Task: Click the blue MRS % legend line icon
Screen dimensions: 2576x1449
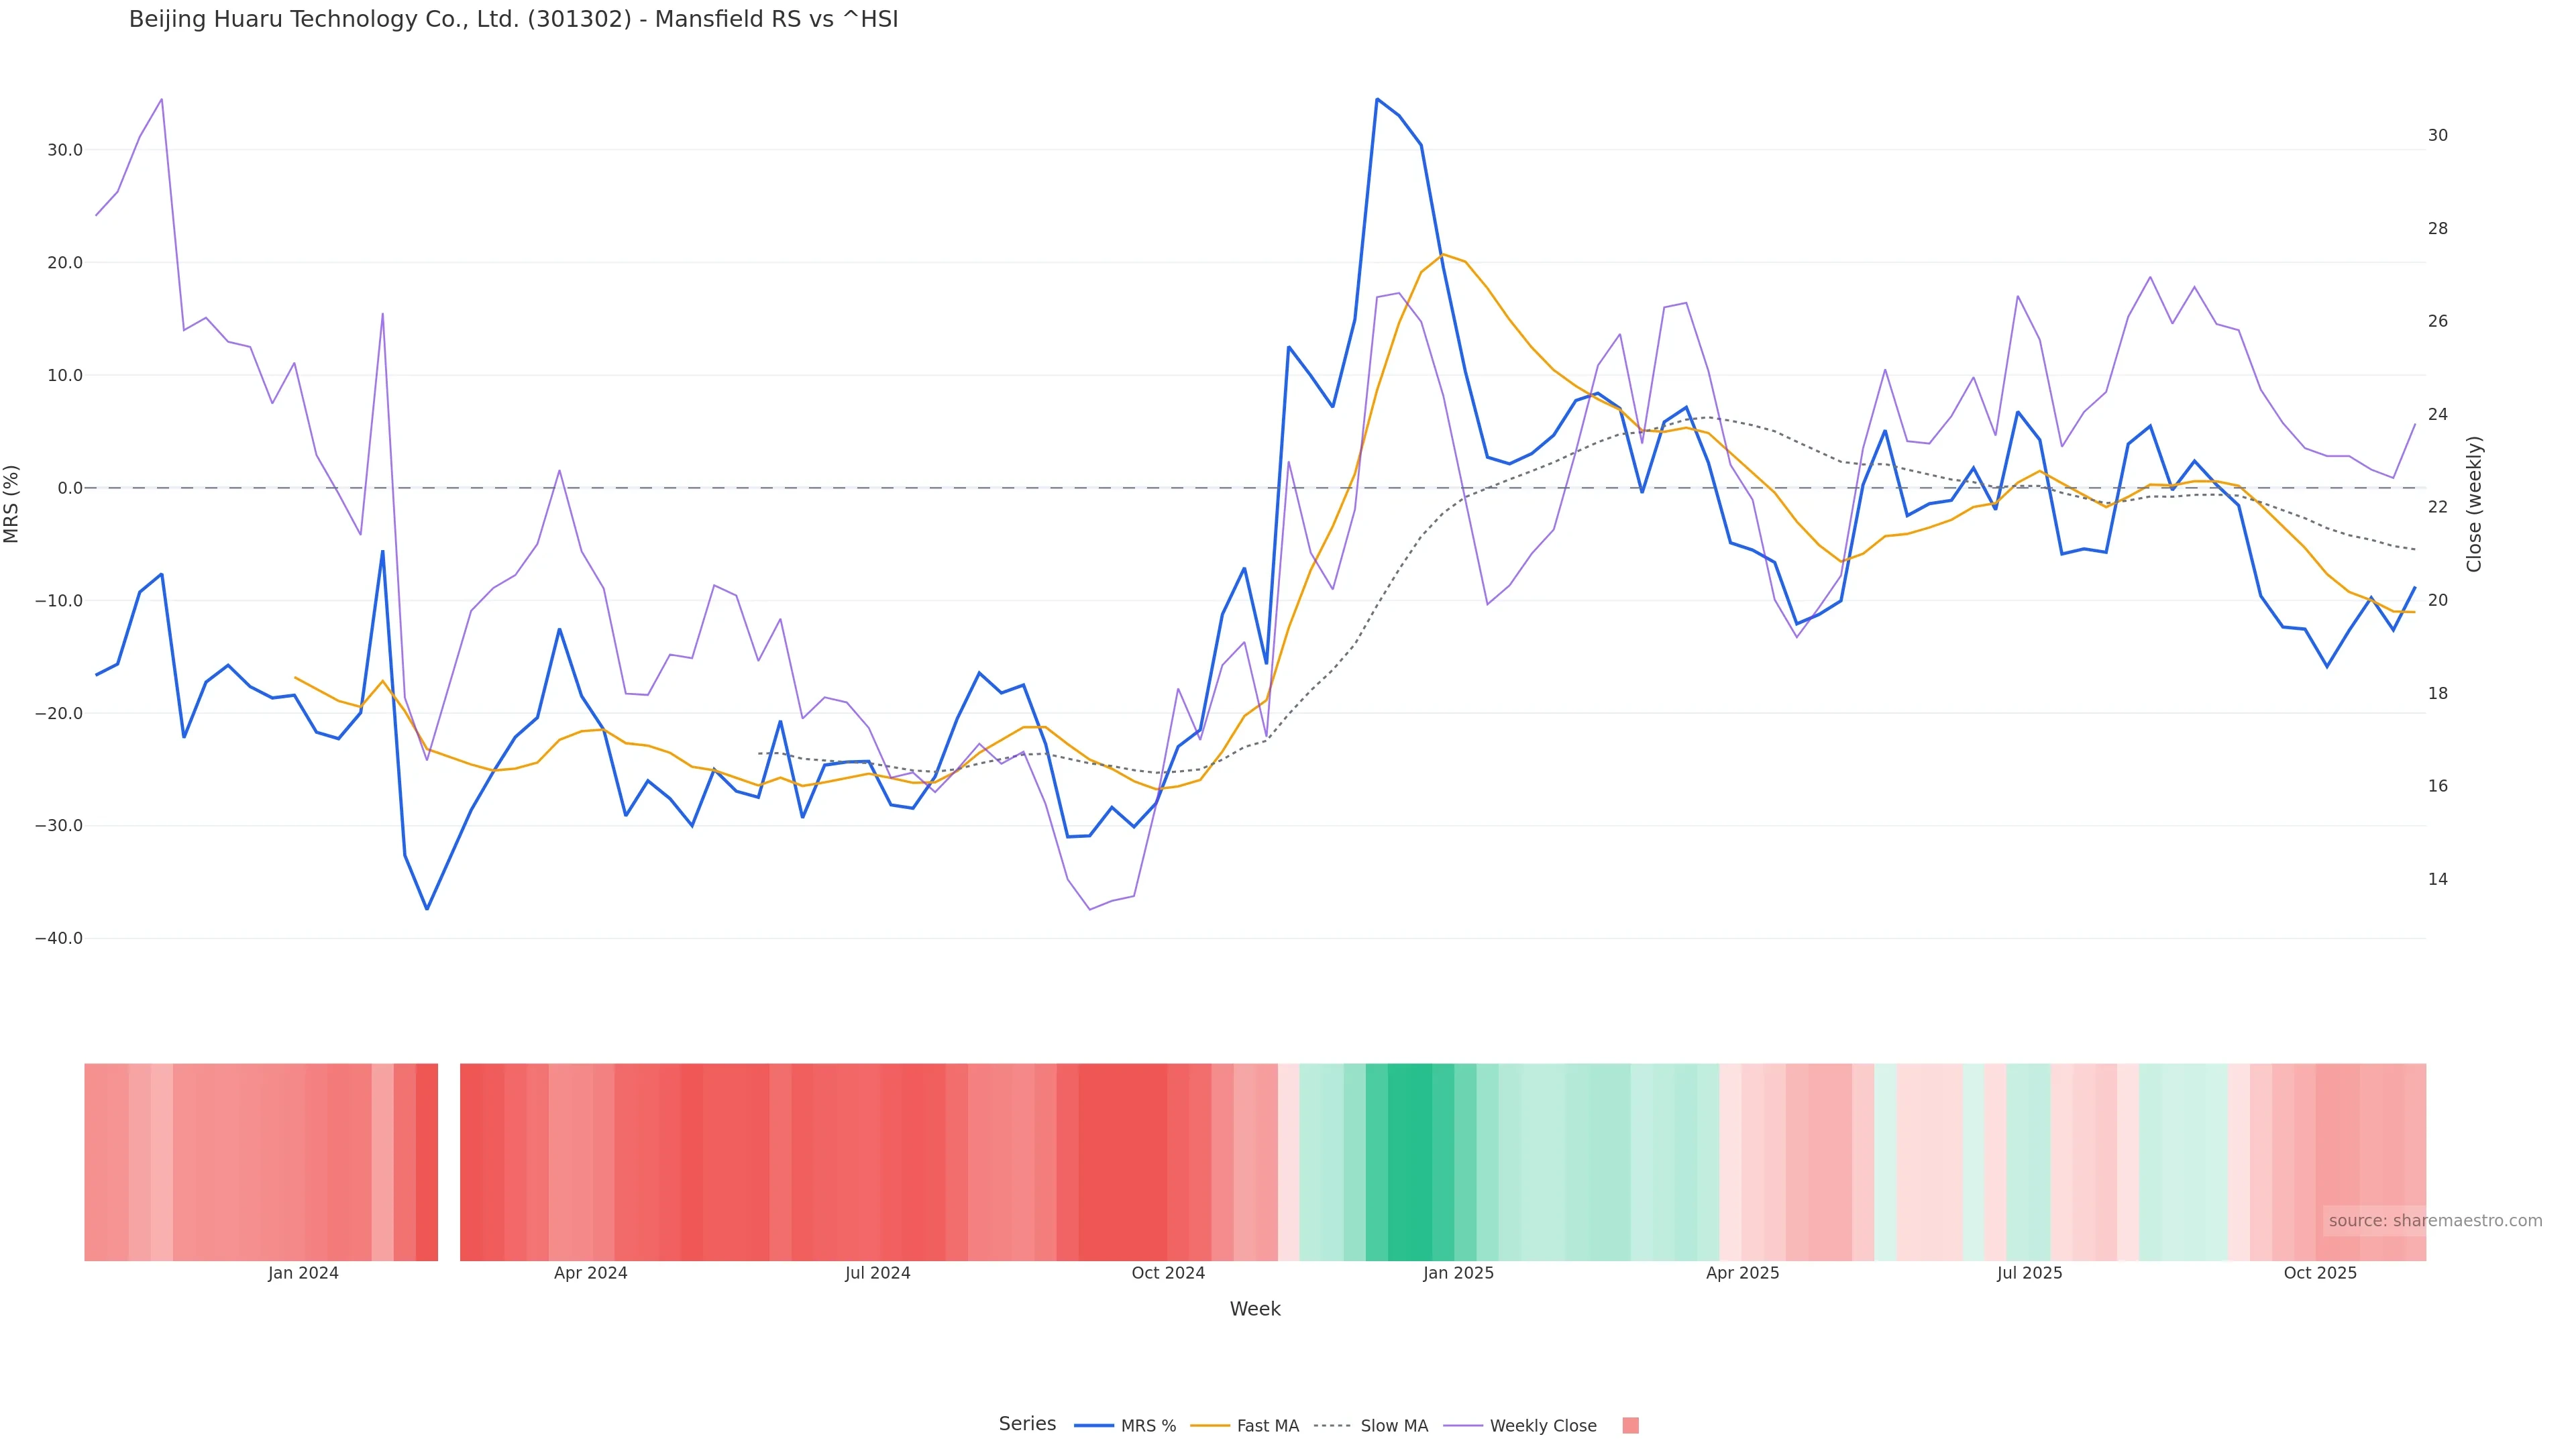Action: [x=1093, y=1426]
